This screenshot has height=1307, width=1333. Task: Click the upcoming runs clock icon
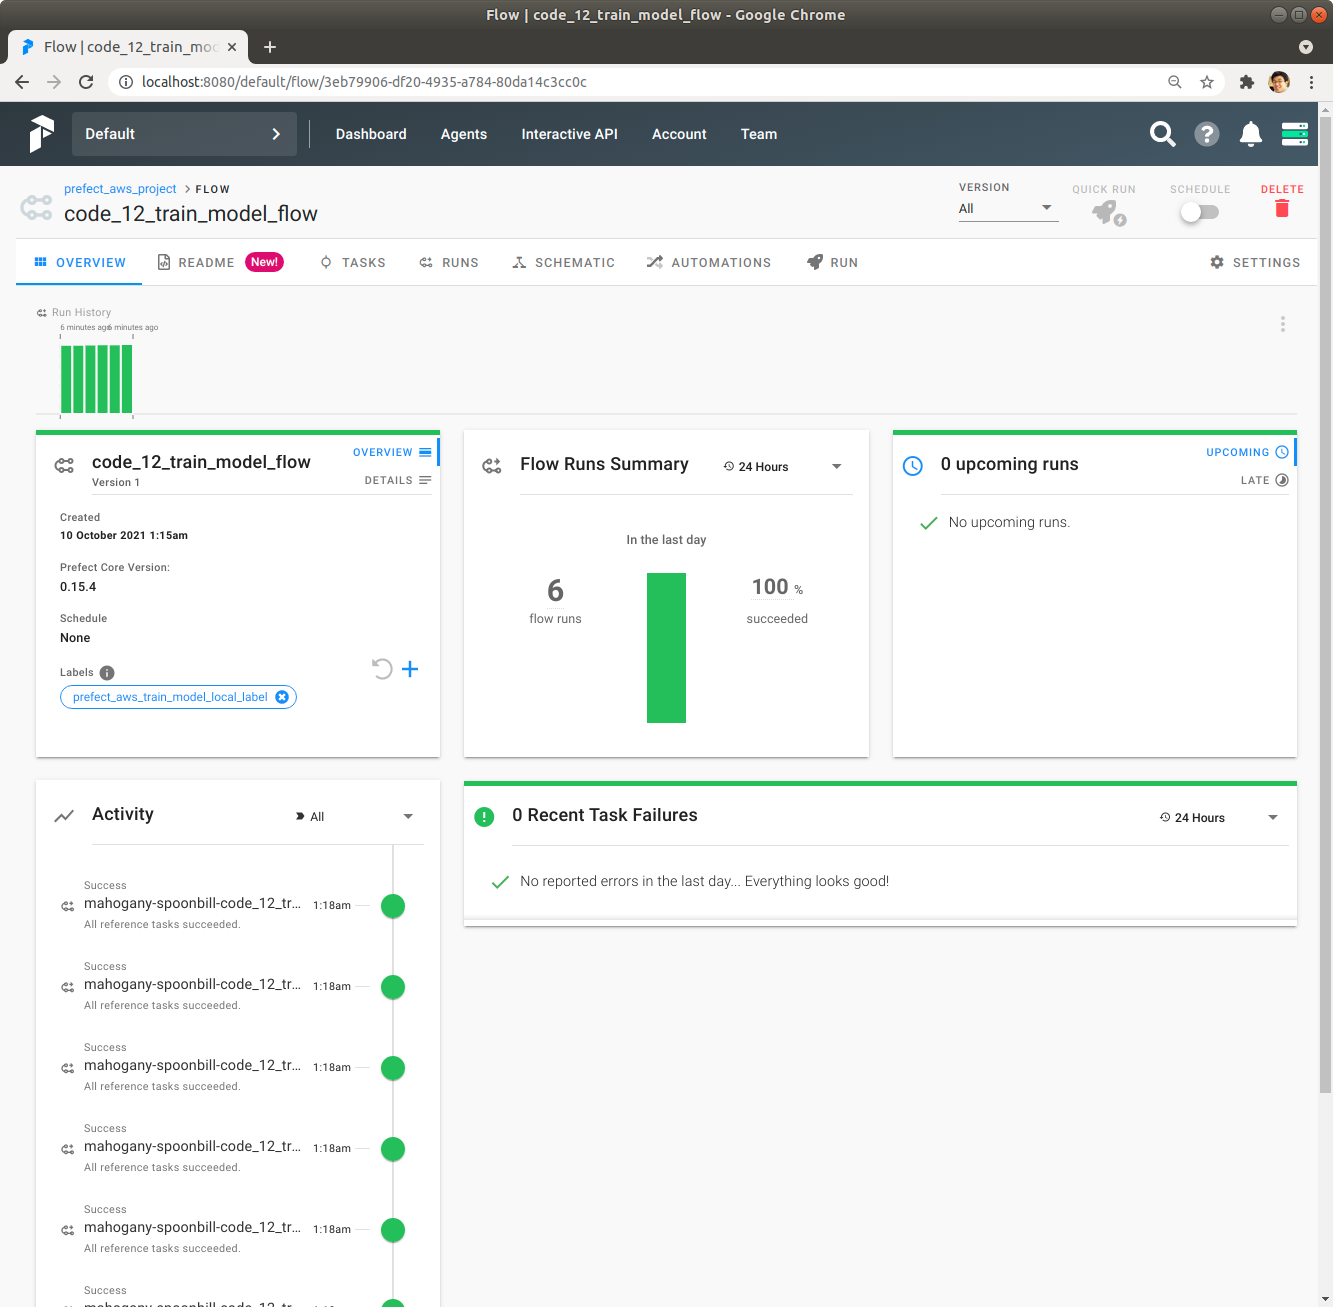(913, 466)
